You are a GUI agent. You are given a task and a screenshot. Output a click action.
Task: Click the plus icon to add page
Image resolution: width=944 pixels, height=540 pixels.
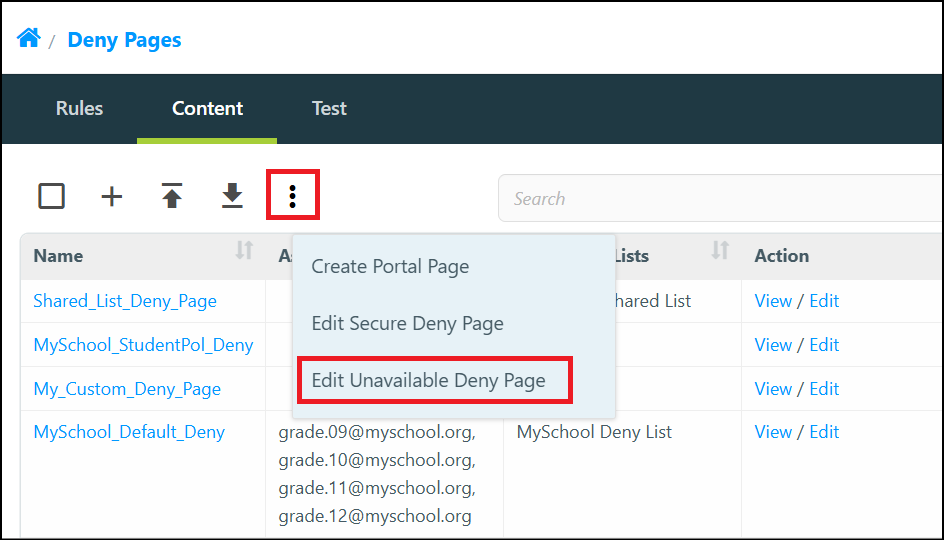coord(111,196)
